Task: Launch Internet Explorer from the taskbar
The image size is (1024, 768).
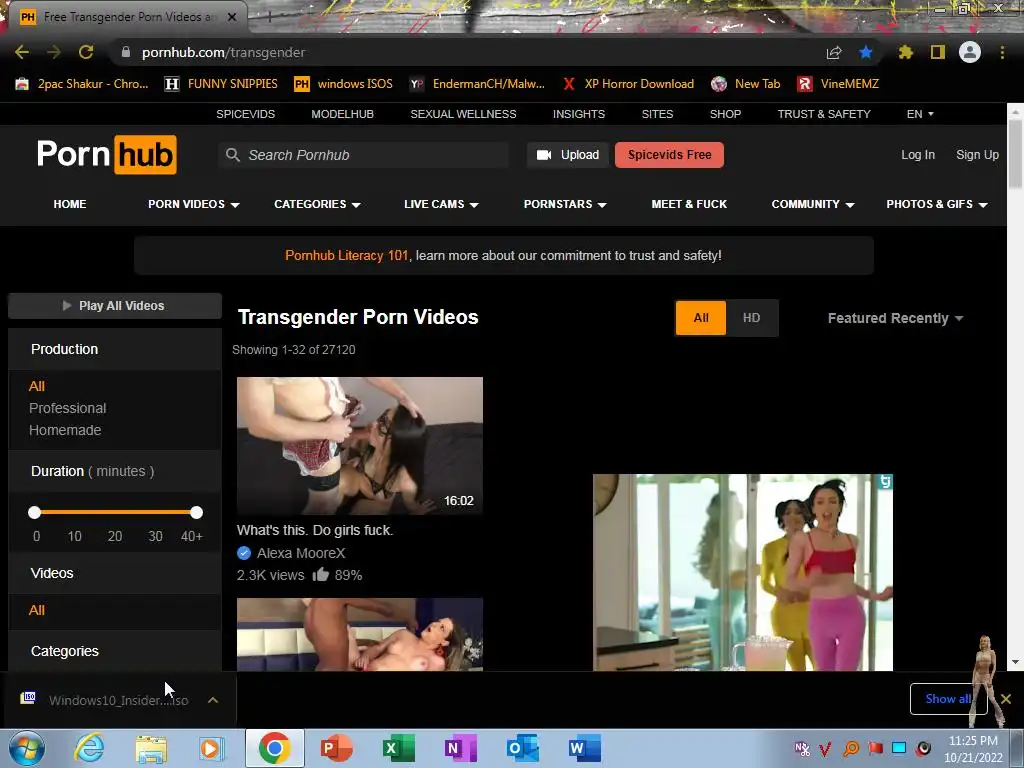Action: pyautogui.click(x=89, y=748)
